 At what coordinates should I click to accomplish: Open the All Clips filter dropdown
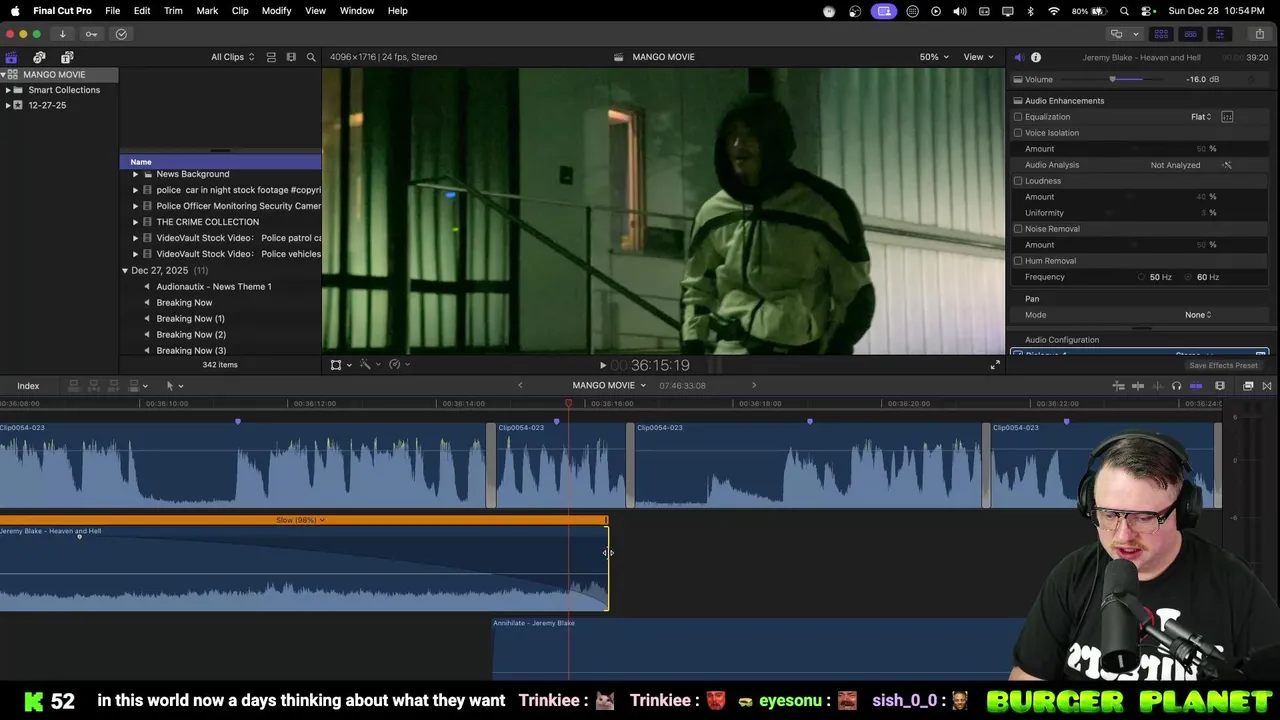(x=232, y=57)
